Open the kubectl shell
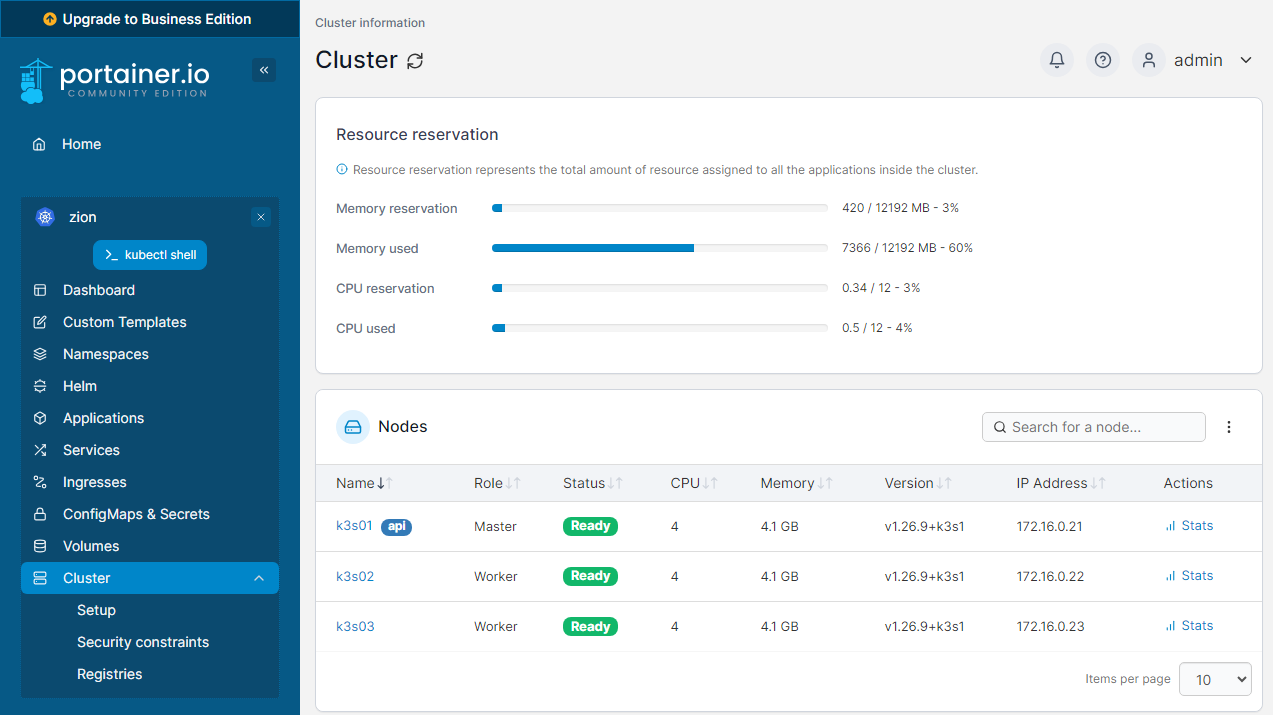Viewport: 1273px width, 715px height. [x=150, y=255]
